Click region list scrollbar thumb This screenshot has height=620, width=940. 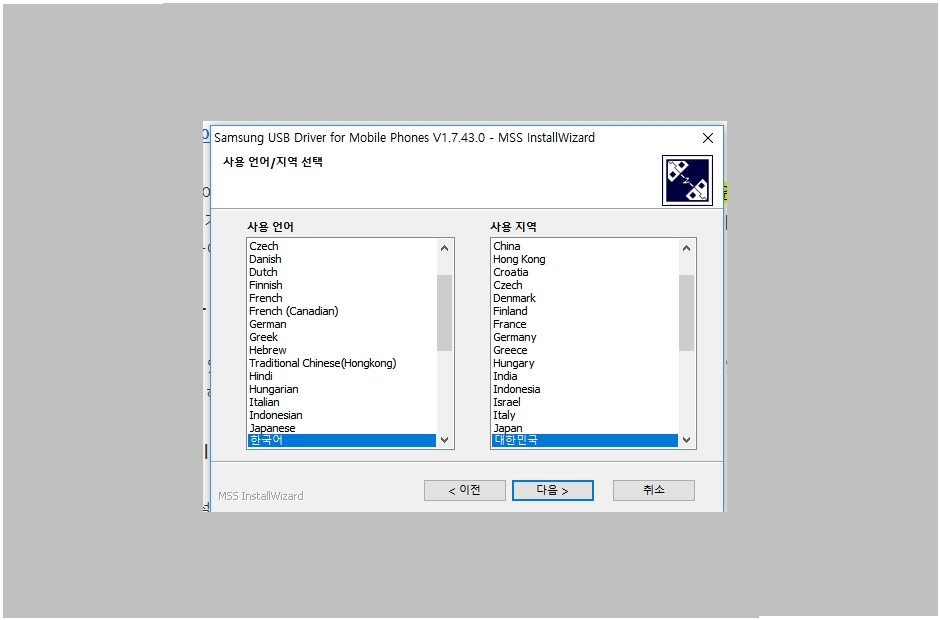coord(686,313)
